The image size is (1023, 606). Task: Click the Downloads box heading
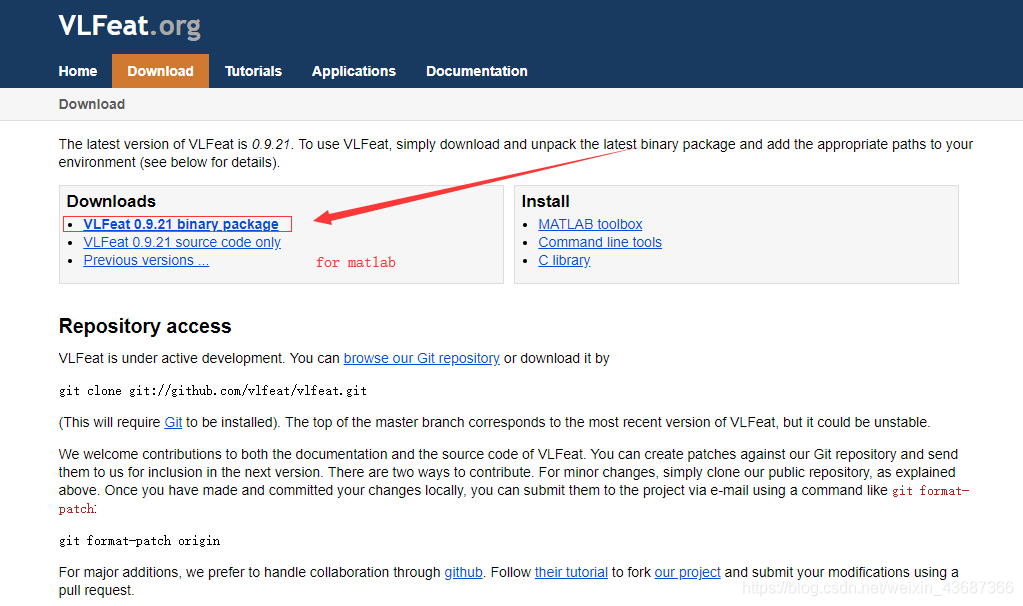111,202
